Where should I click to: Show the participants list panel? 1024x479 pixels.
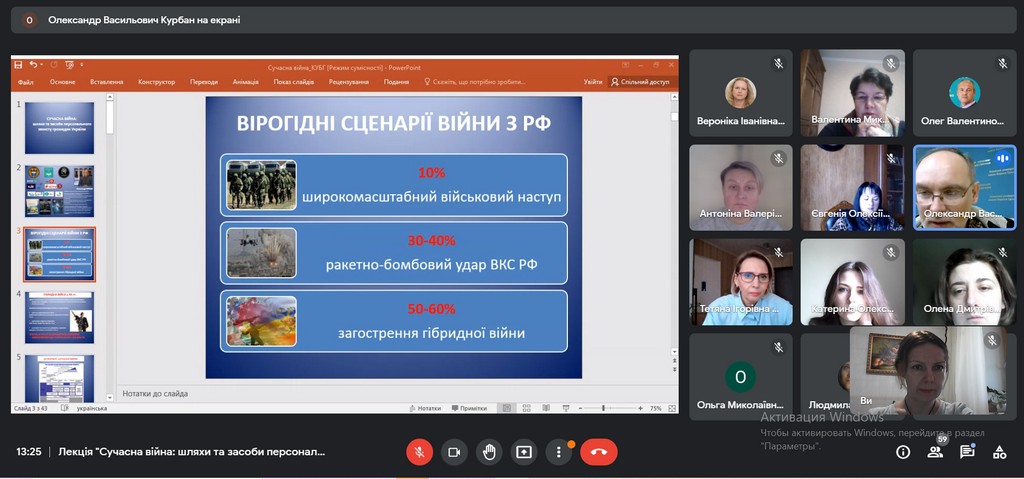point(935,452)
